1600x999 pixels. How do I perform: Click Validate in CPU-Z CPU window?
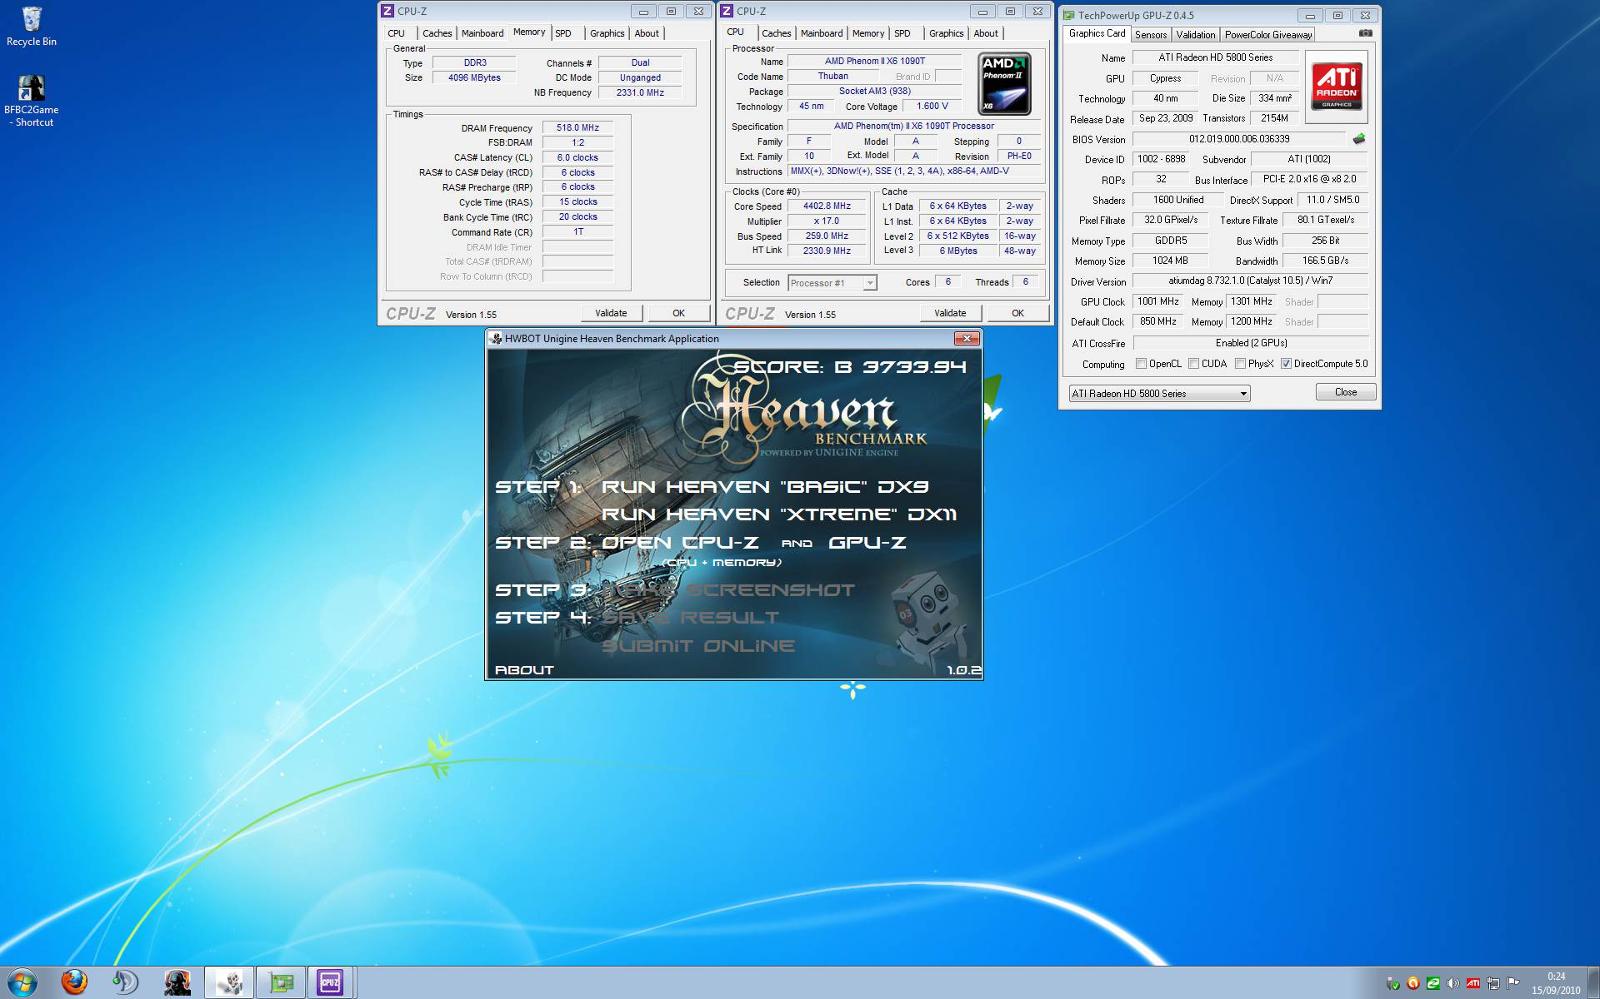click(950, 313)
